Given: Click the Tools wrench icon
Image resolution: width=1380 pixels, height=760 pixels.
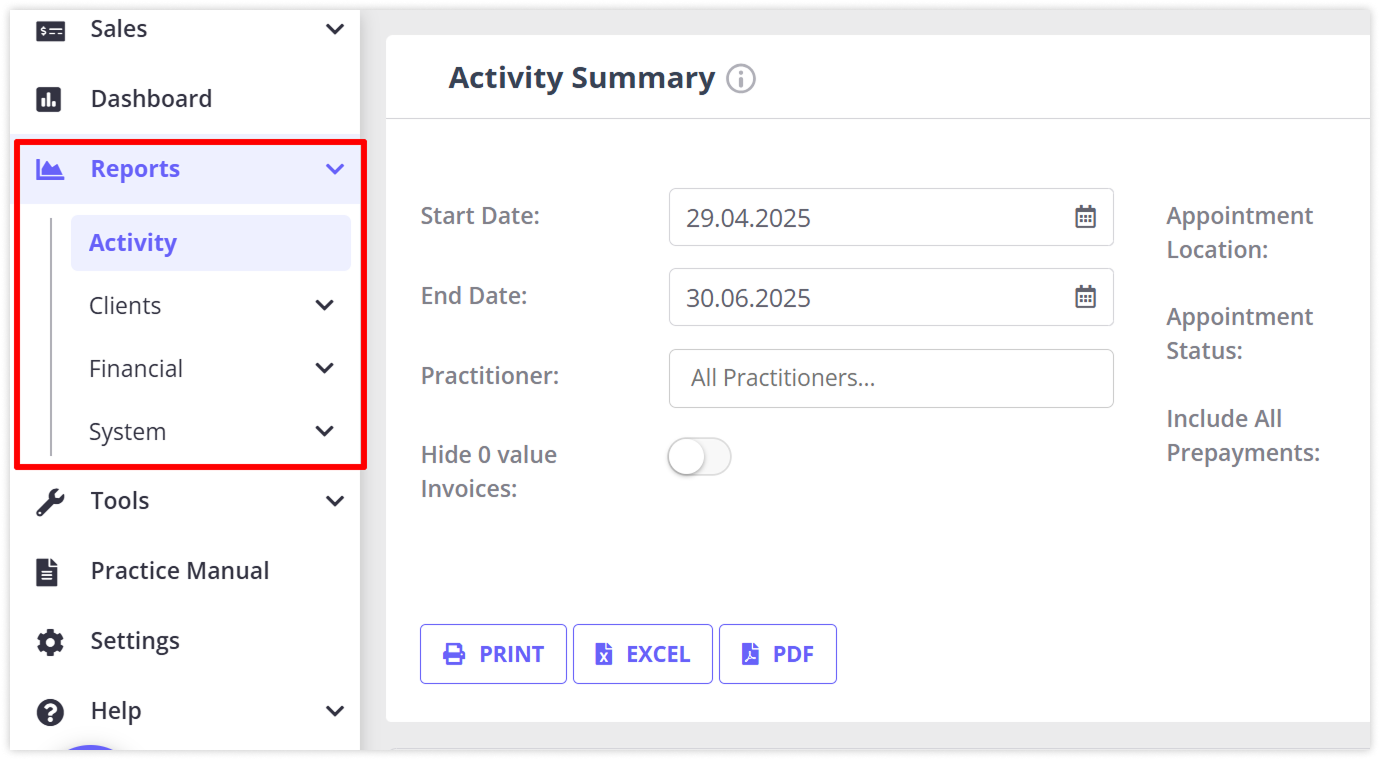Looking at the screenshot, I should 50,501.
